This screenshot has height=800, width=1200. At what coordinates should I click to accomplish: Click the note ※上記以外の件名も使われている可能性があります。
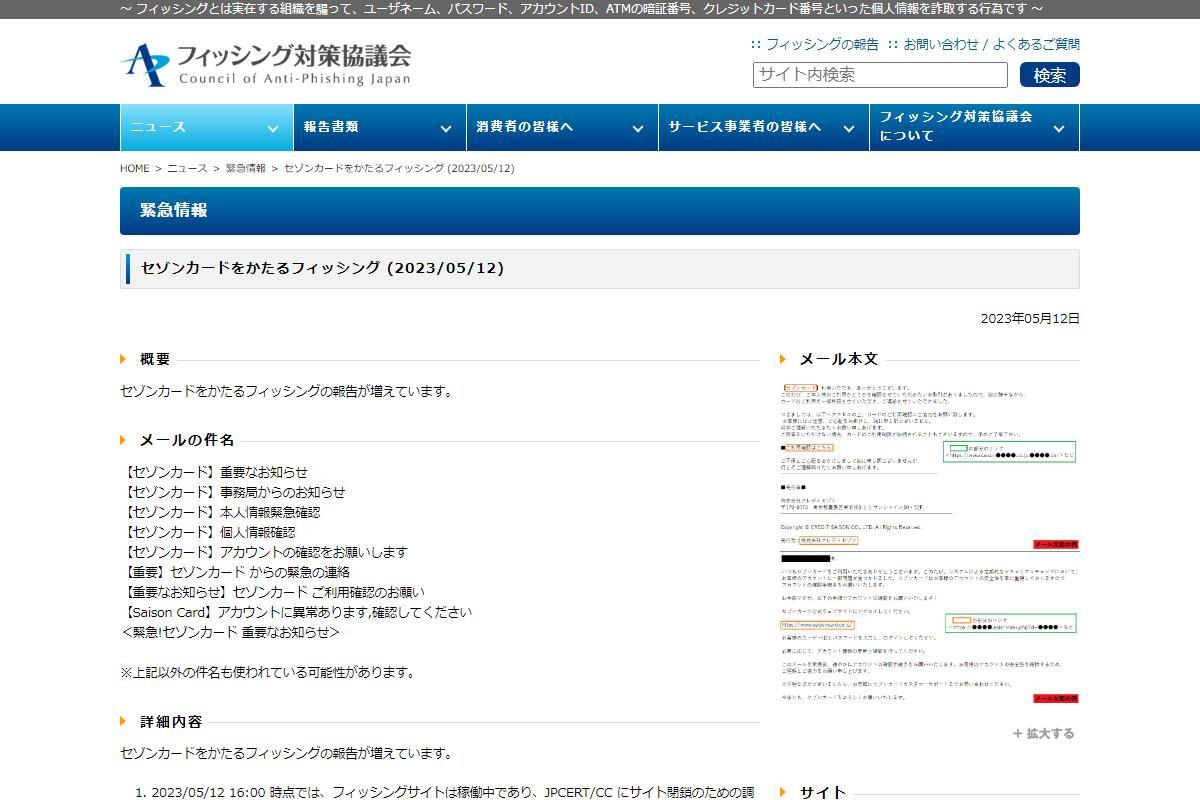[267, 672]
